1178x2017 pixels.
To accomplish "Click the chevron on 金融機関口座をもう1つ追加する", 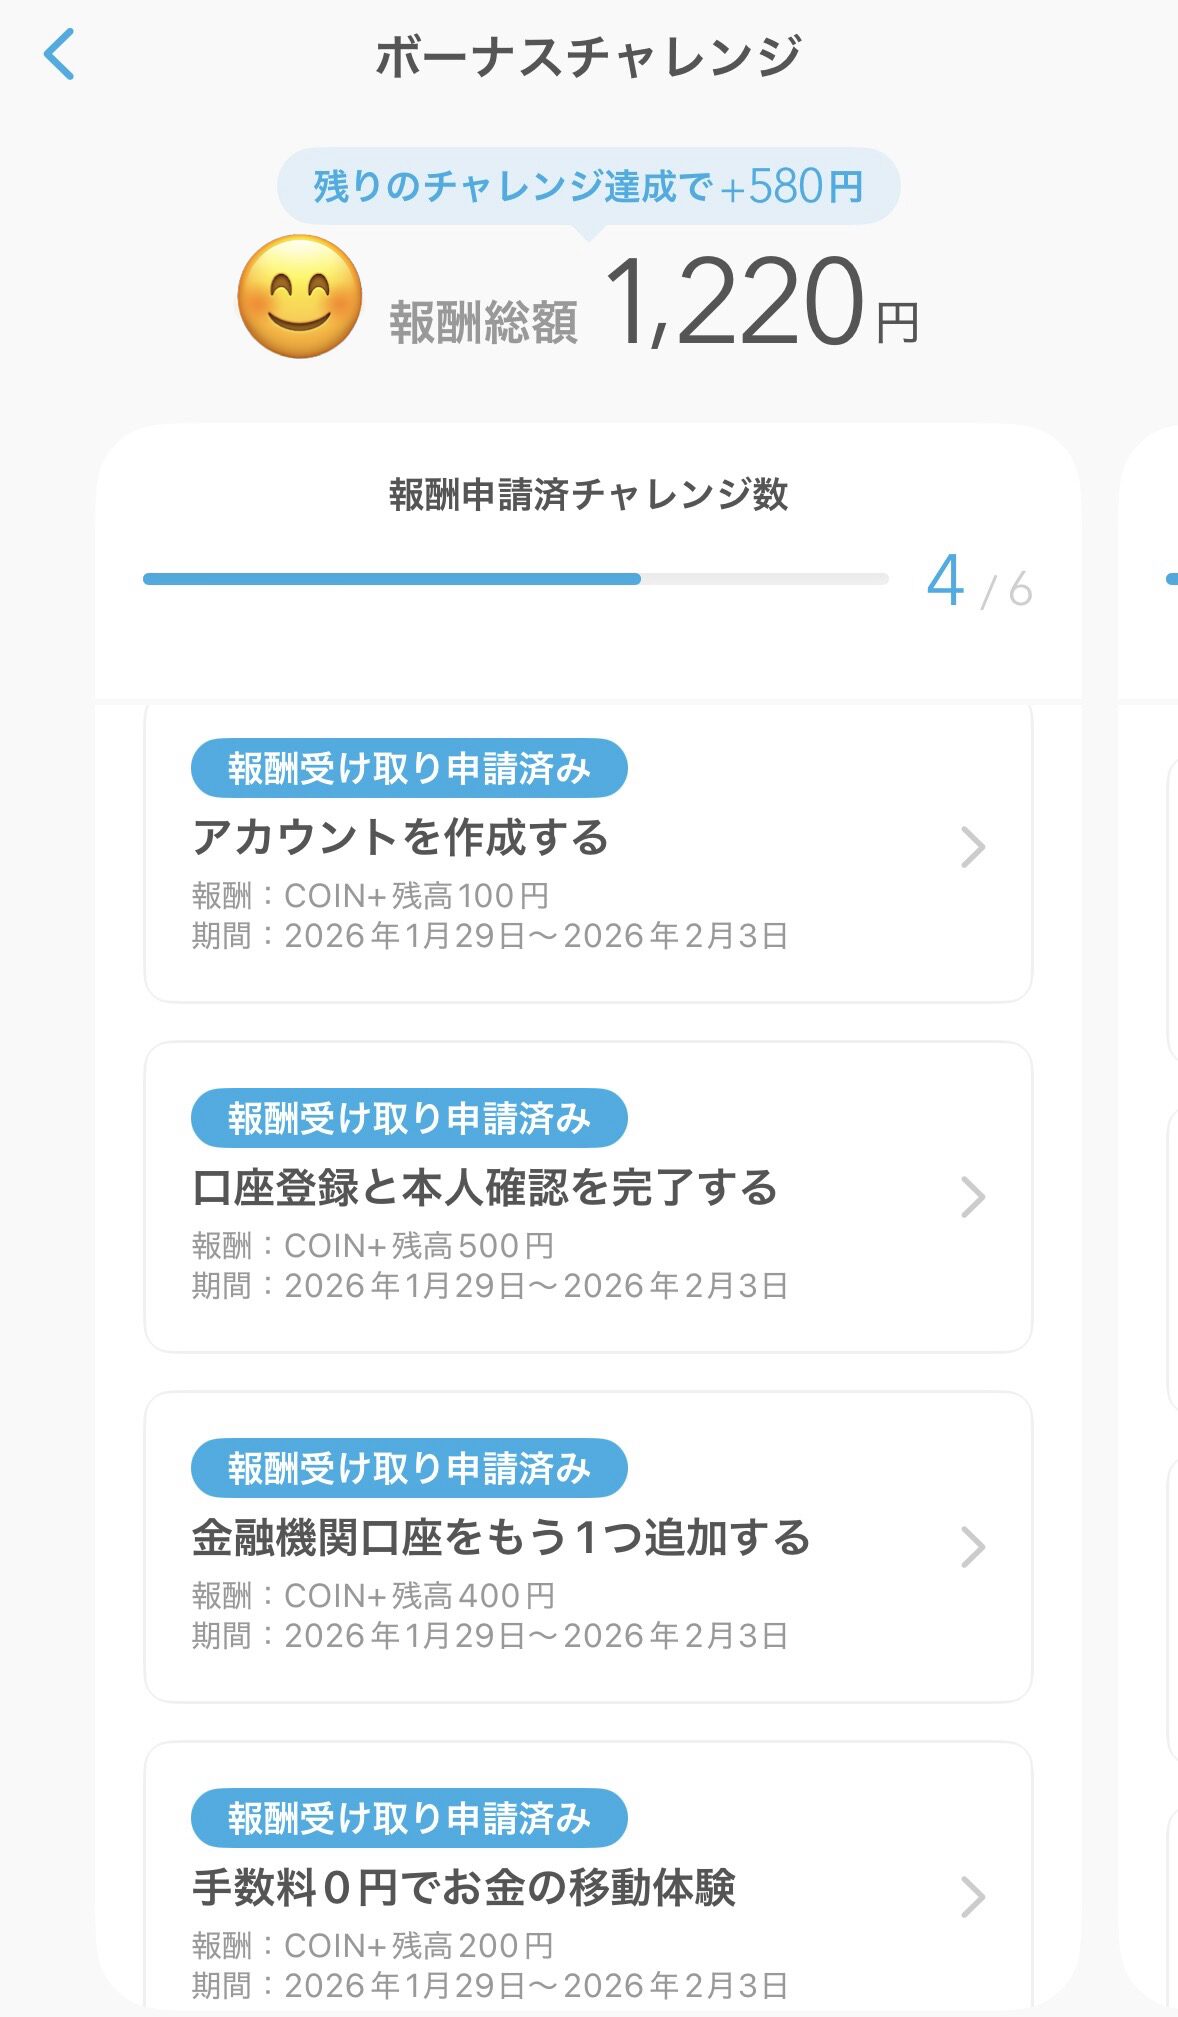I will tap(972, 1547).
